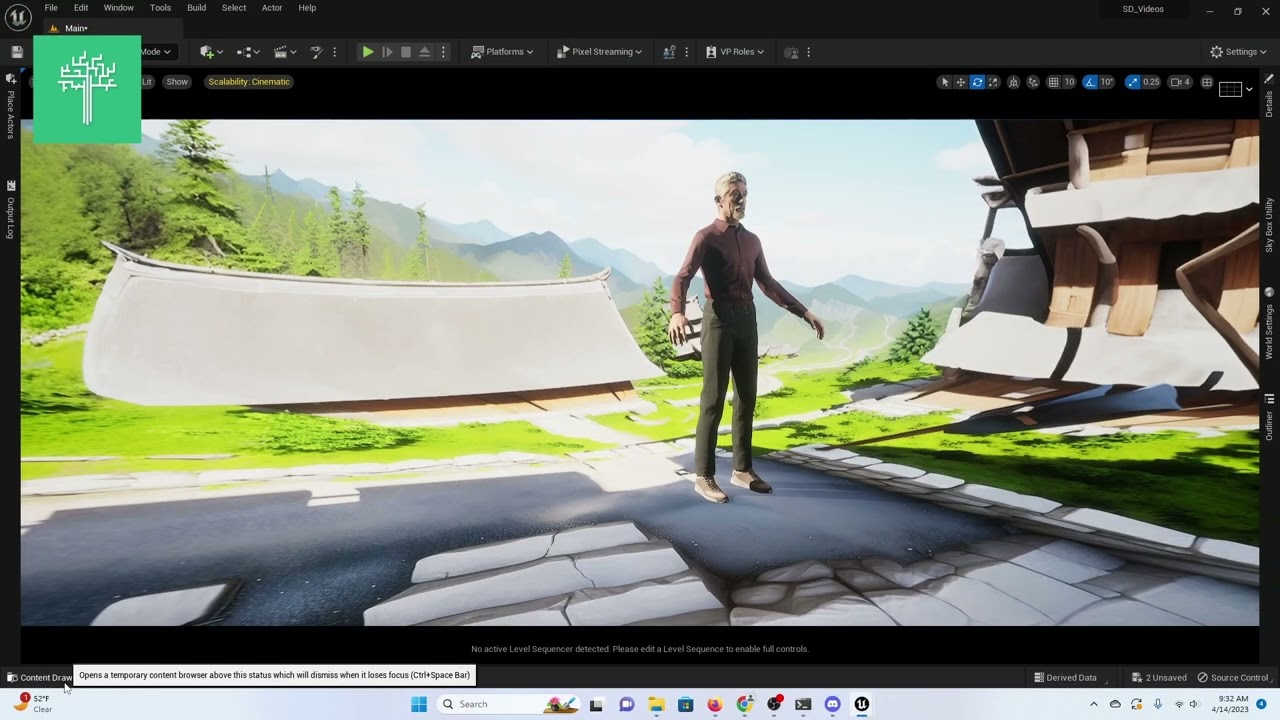
Task: Open scale snap value 0.25
Action: pos(1151,82)
